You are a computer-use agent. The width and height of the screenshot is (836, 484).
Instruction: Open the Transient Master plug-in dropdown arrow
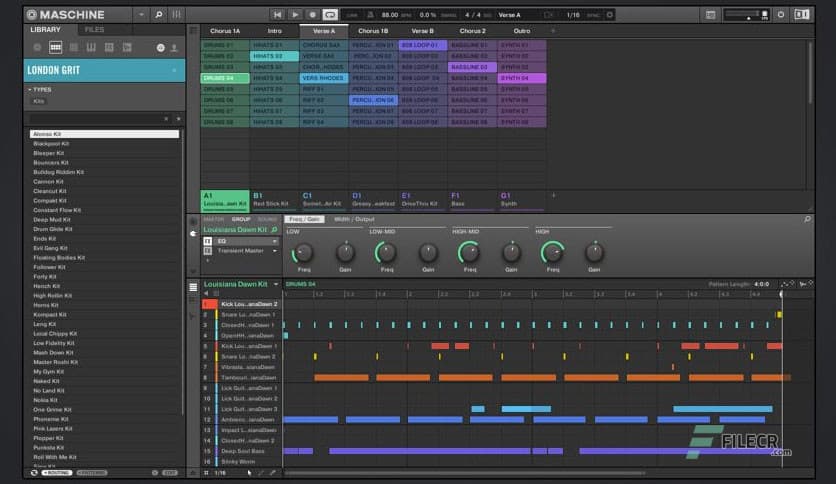pyautogui.click(x=275, y=251)
